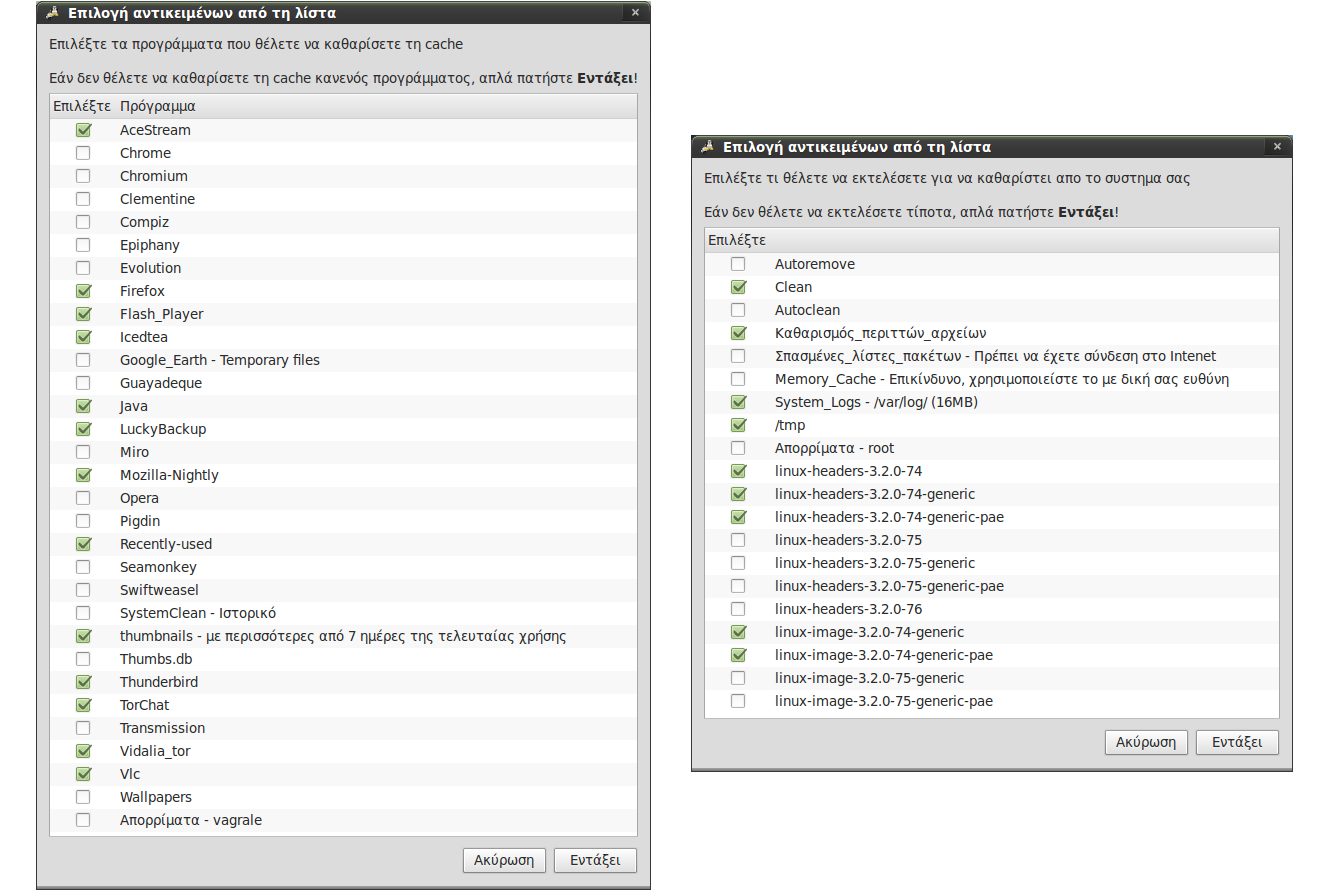Screen dimensions: 1320x890
Task: Check the Απορρίματα - vagrale checkbox
Action: pyautogui.click(x=83, y=820)
